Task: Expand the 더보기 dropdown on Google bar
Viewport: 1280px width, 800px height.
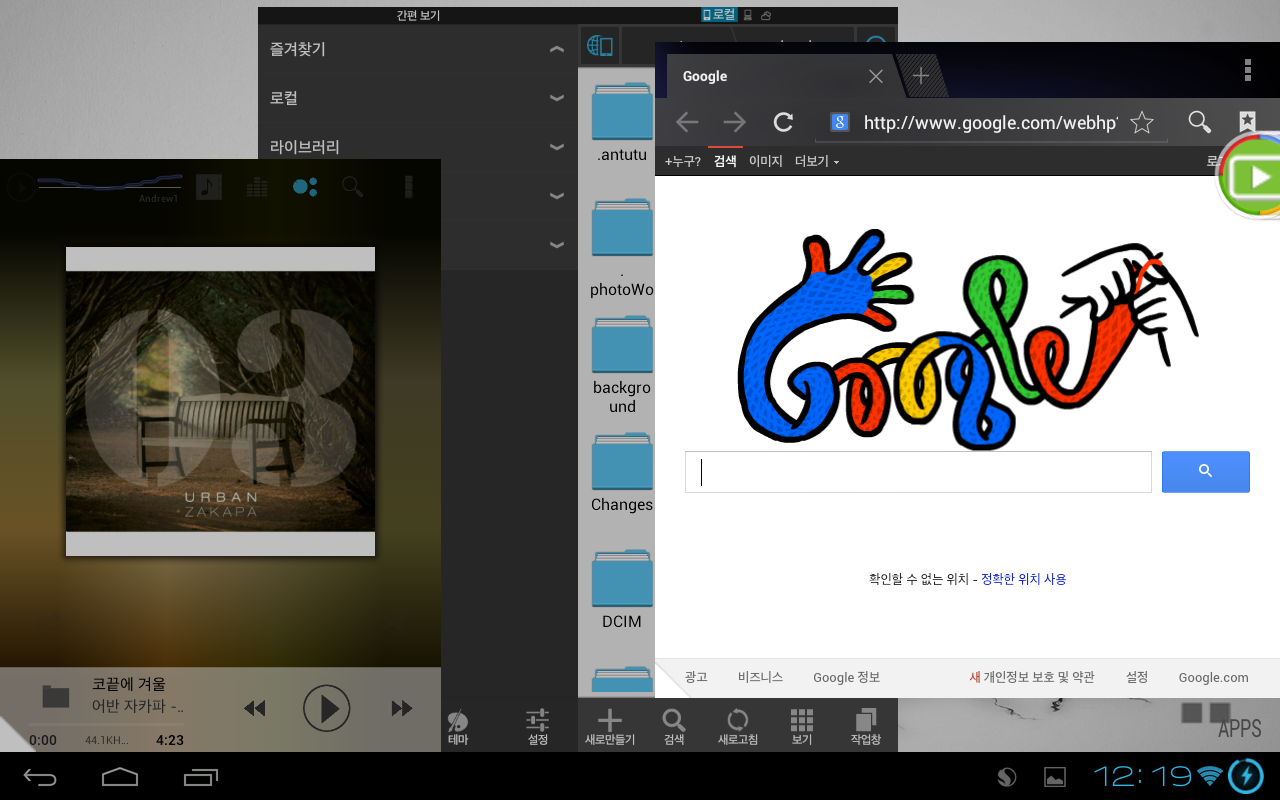Action: coord(817,161)
